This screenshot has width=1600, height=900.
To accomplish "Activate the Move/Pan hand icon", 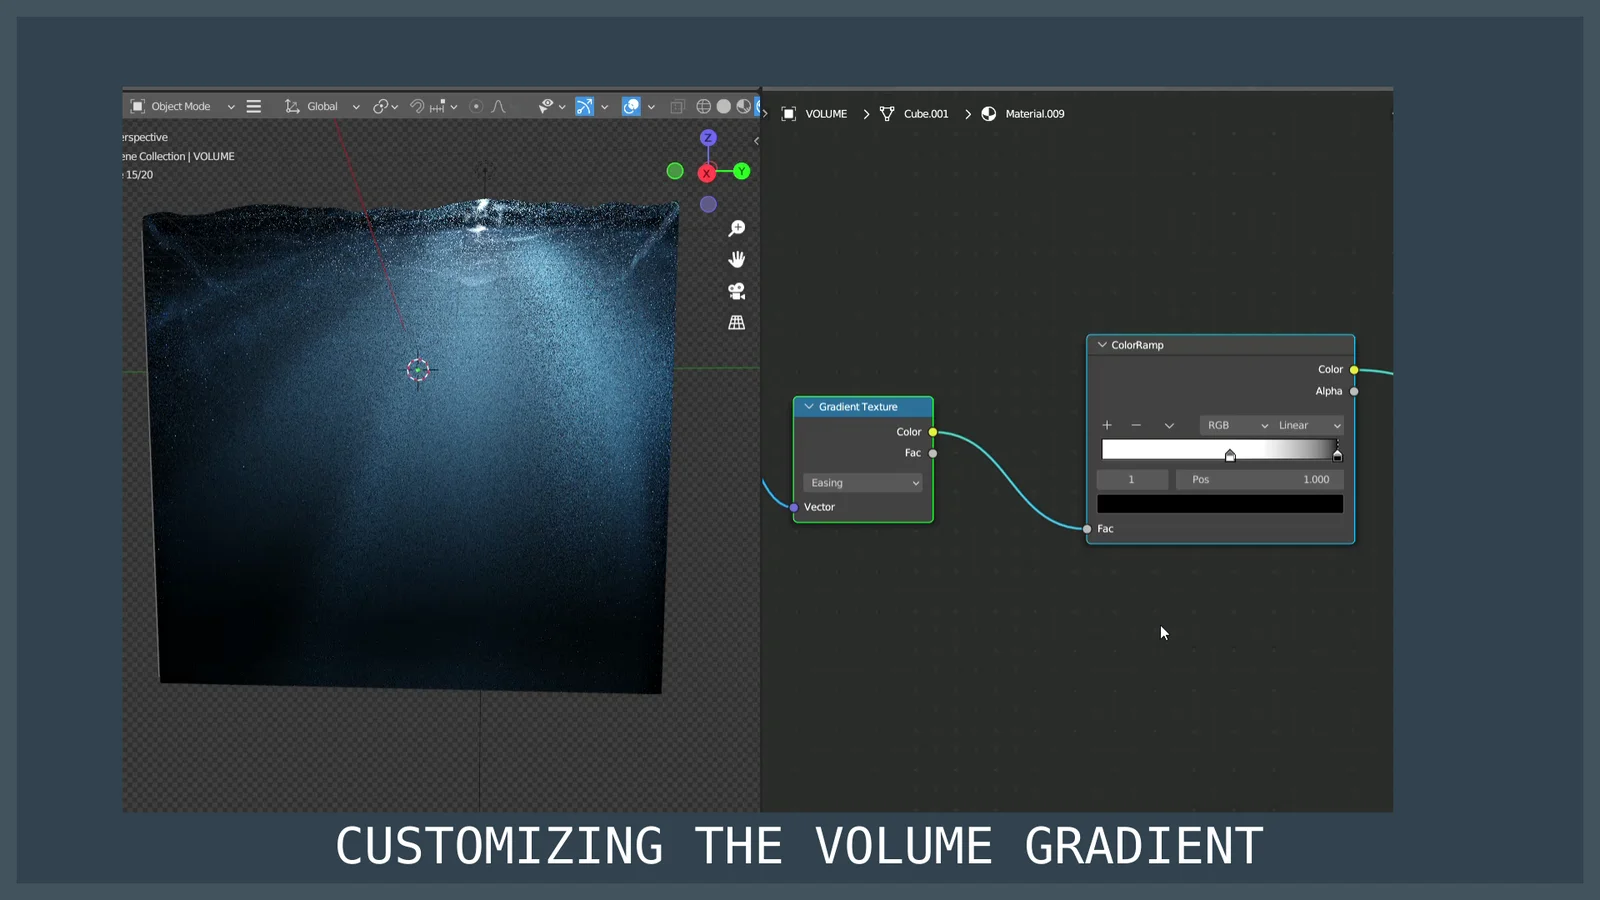I will coord(736,259).
